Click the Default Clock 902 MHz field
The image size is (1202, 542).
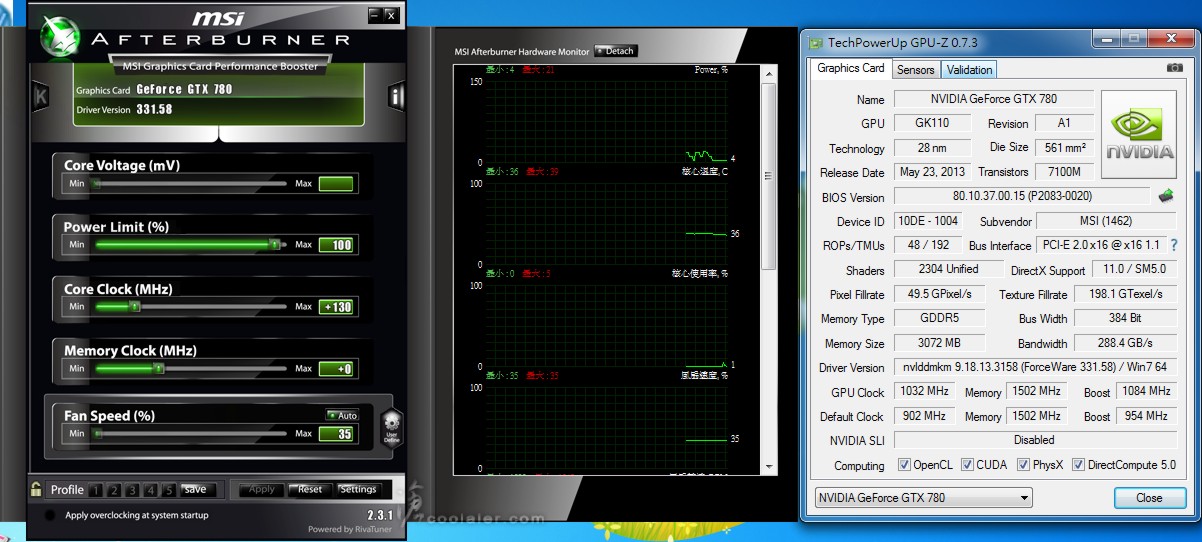(x=924, y=416)
